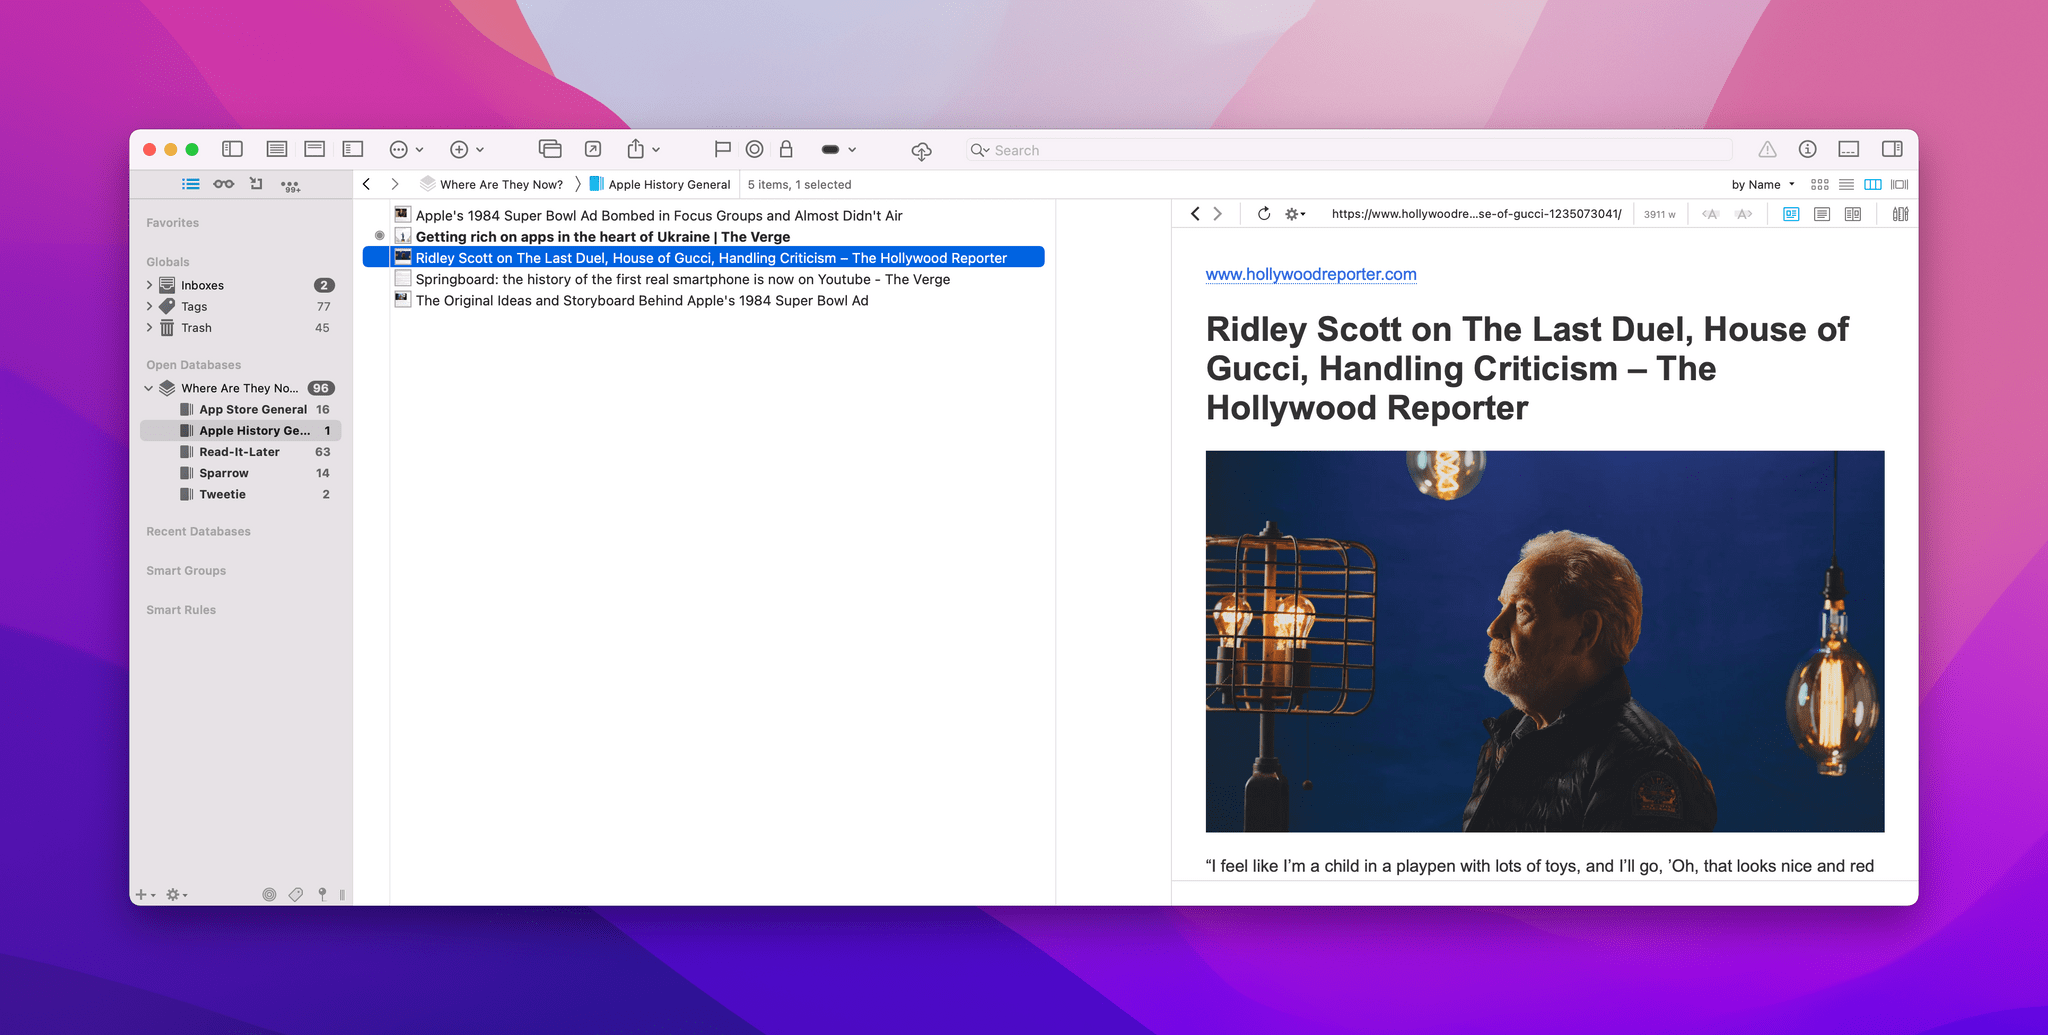Open the preview editing bar tools icon
This screenshot has height=1035, width=2048.
[1900, 214]
